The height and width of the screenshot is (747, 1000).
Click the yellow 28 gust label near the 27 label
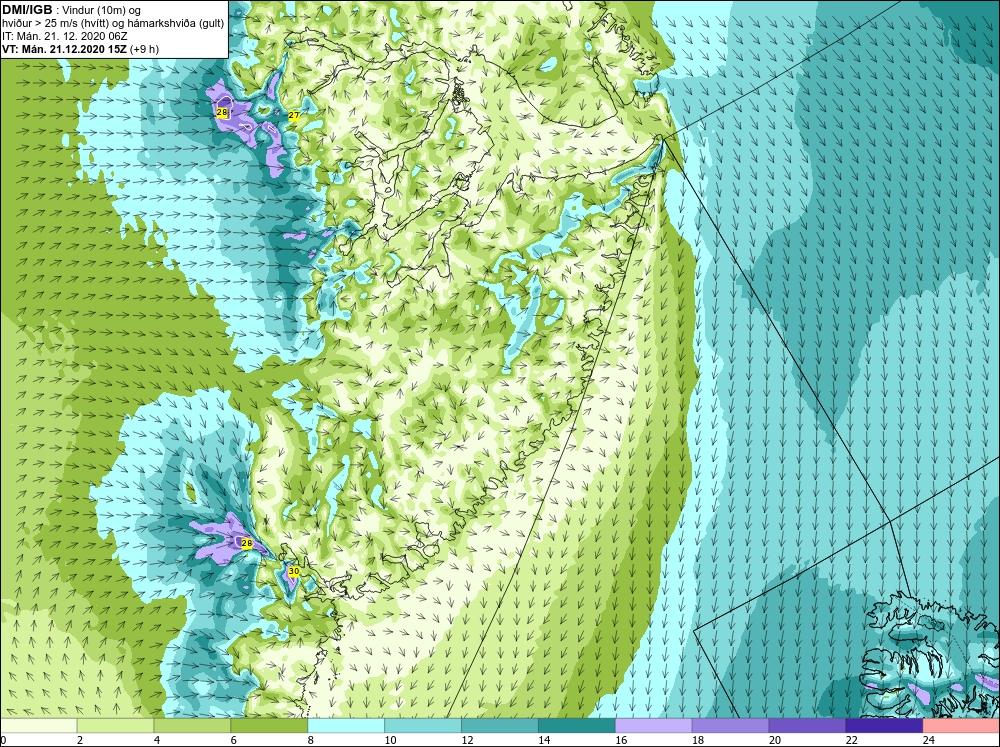[x=222, y=113]
